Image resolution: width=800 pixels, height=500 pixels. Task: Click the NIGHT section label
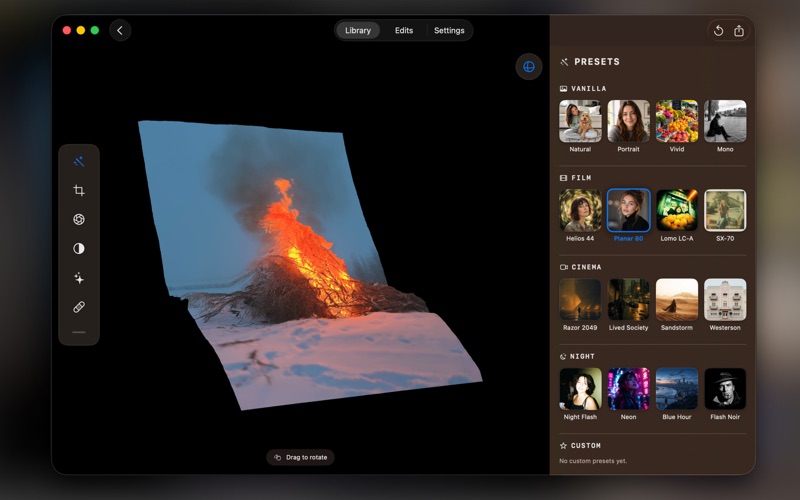(582, 357)
